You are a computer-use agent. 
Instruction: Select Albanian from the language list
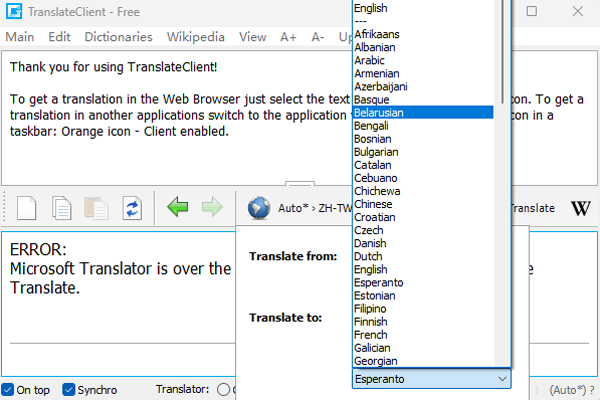coord(423,47)
